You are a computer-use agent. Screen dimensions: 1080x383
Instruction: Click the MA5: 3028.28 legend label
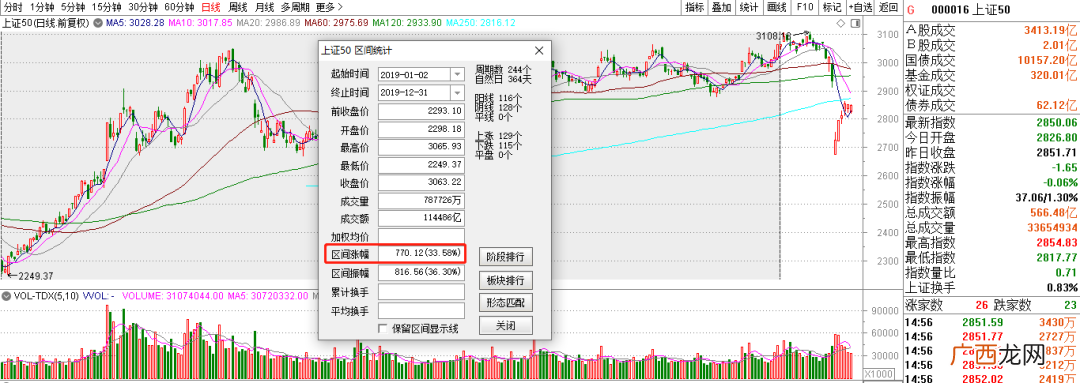coord(136,23)
